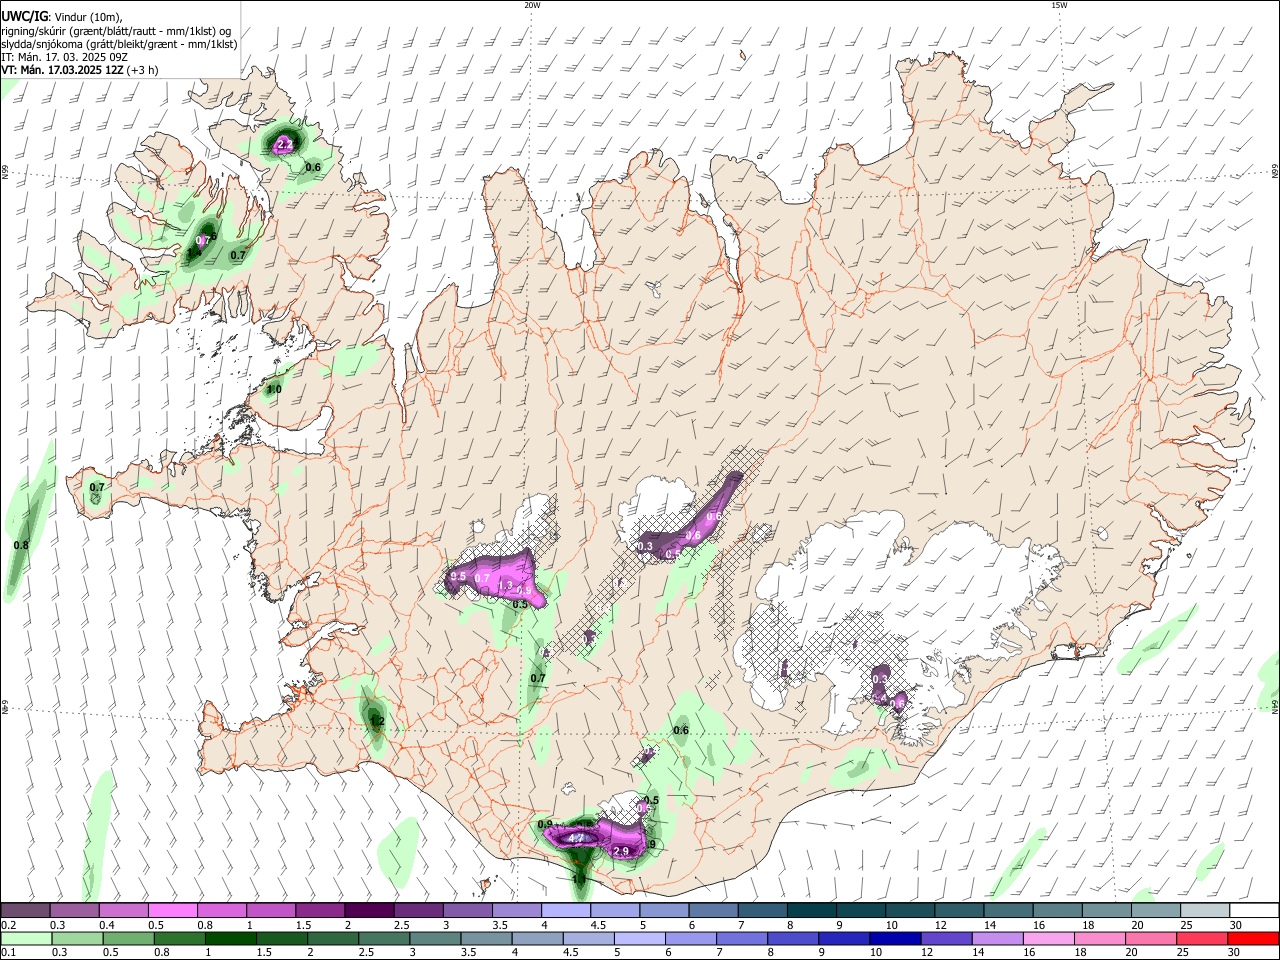Click the 'IT: Mán. 17. 03. 2025 09Z' init time line
The height and width of the screenshot is (960, 1280).
[x=64, y=57]
